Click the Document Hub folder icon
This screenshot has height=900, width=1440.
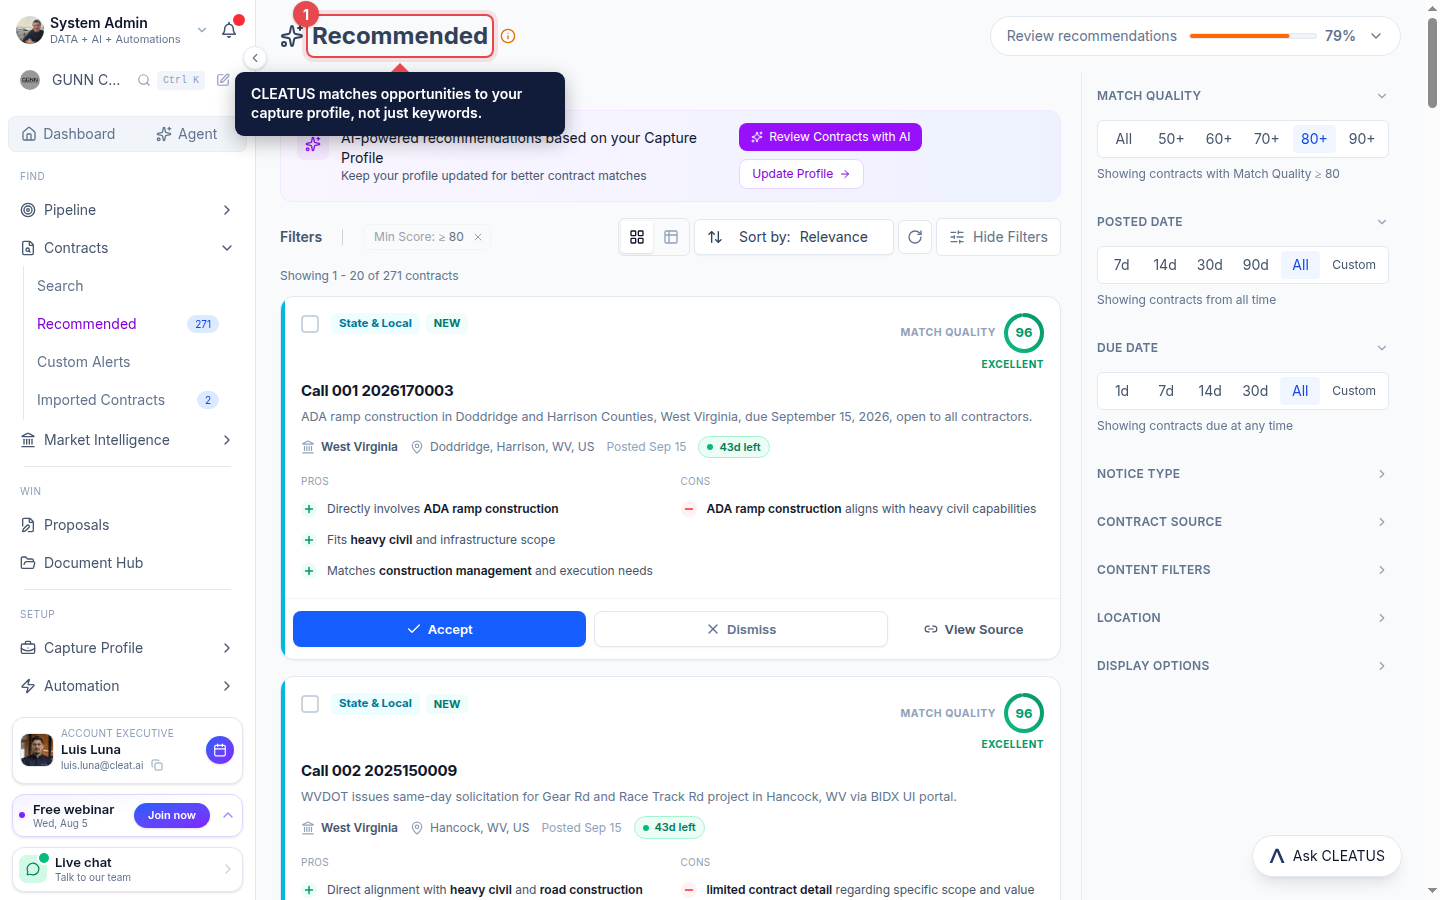[28, 563]
